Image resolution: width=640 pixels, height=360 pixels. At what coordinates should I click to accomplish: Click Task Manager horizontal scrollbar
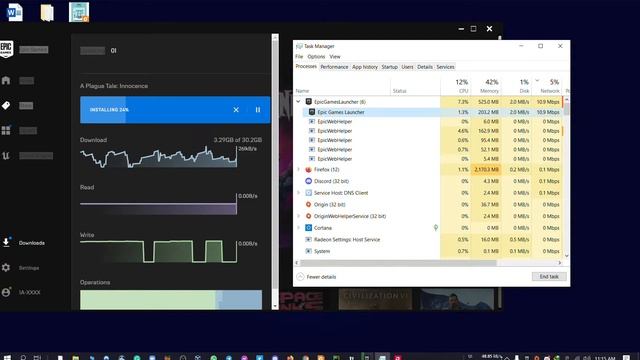tap(398, 263)
